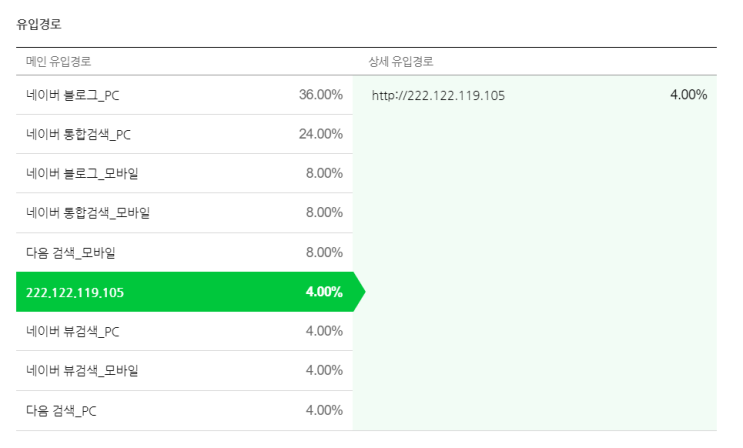Click the 메인 유입경로 column header
Image resolution: width=743 pixels, height=448 pixels.
58,61
